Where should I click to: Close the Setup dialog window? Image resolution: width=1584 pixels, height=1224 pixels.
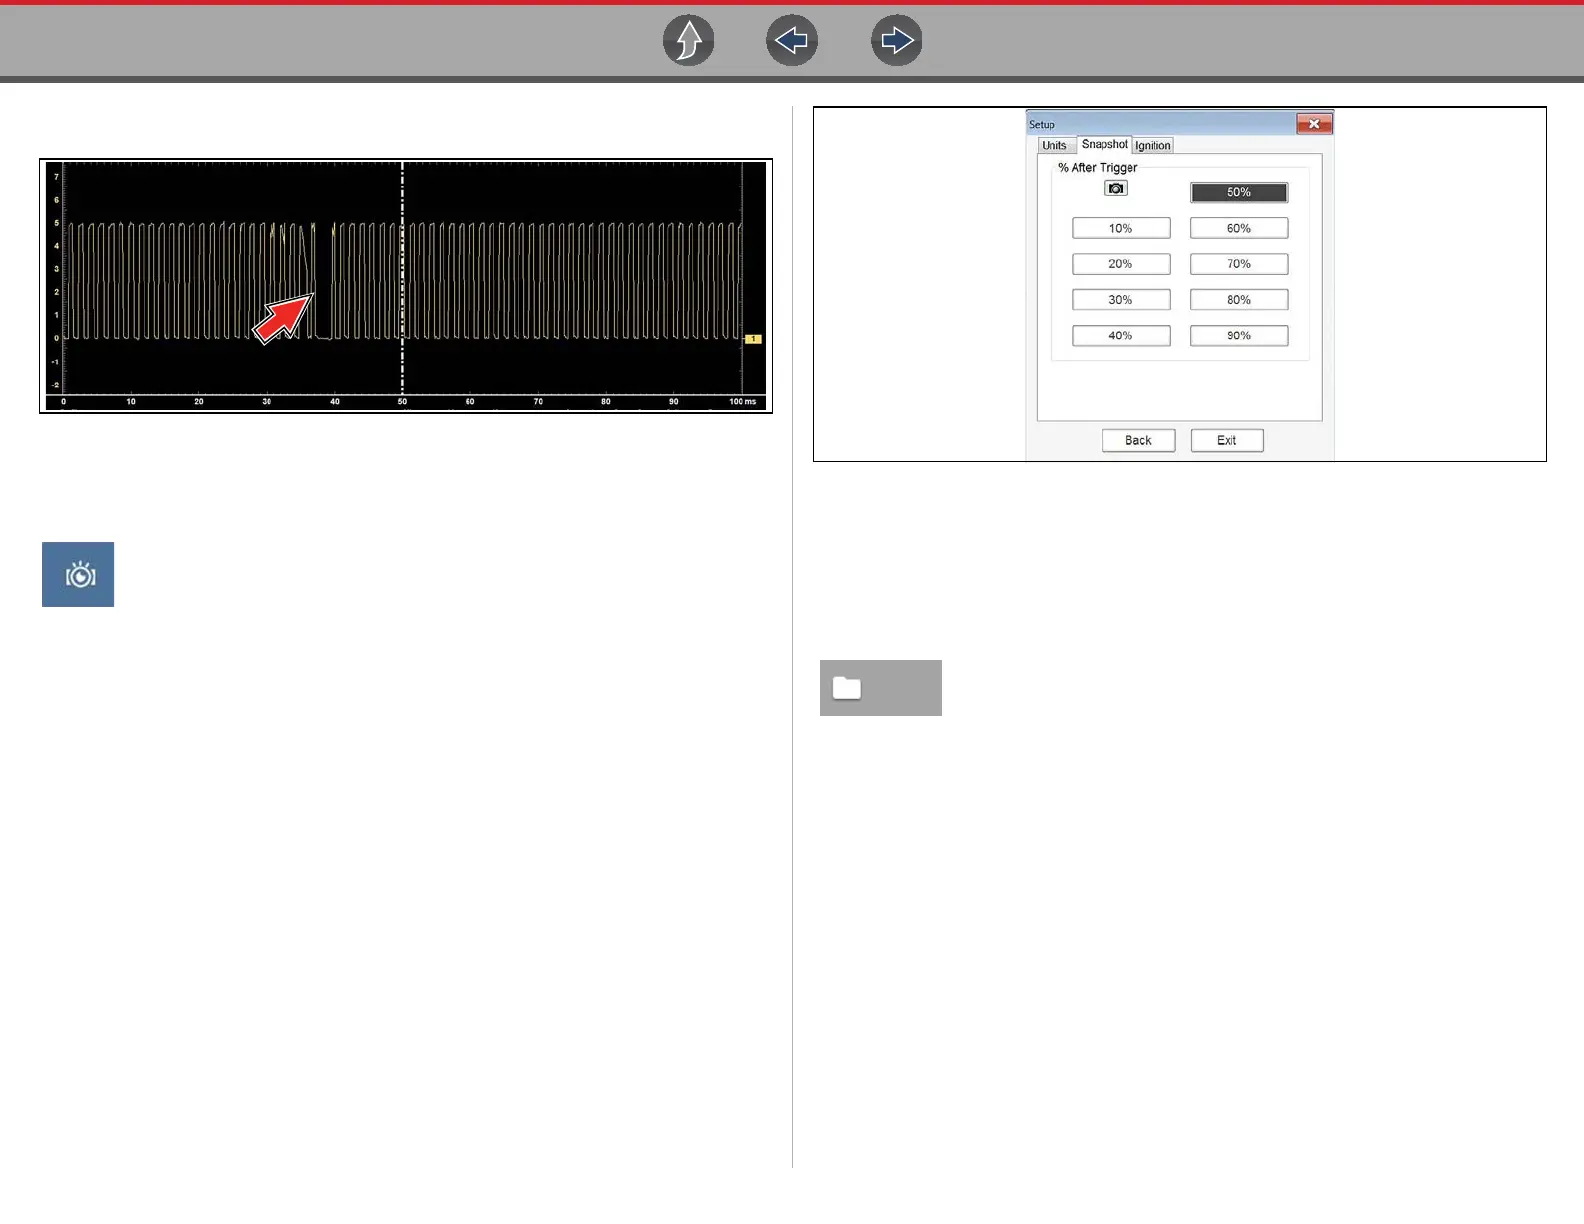tap(1314, 124)
